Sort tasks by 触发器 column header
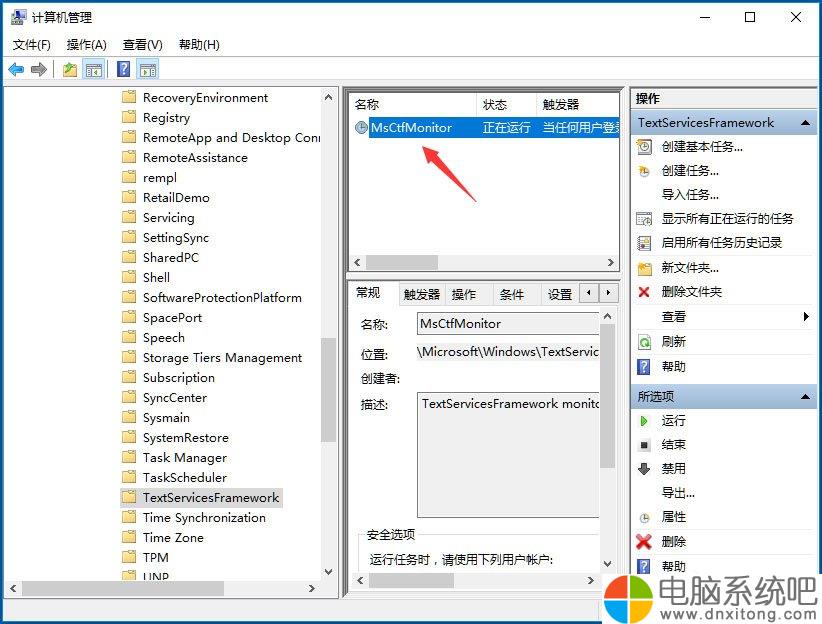 tap(578, 104)
